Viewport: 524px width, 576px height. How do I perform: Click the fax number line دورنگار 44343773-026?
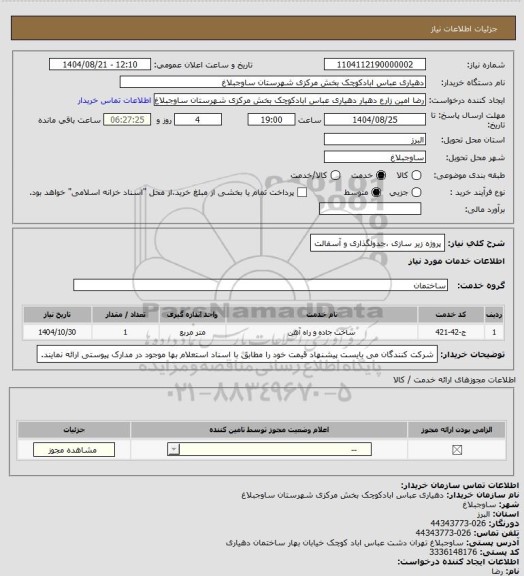474,523
